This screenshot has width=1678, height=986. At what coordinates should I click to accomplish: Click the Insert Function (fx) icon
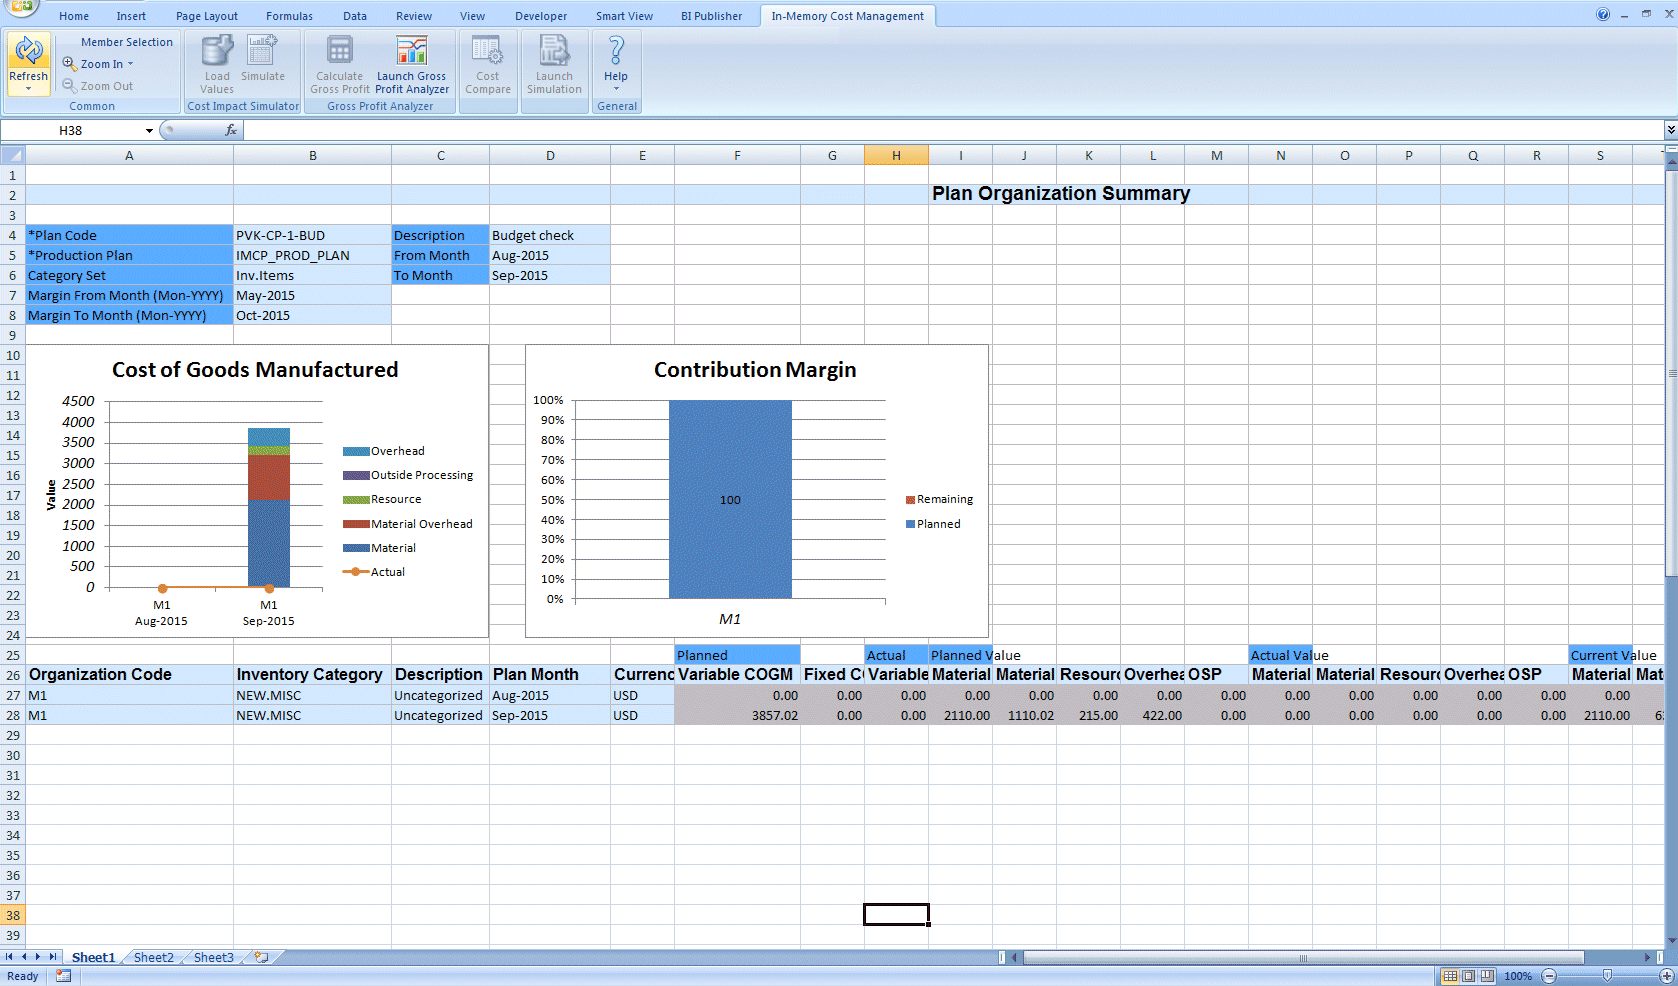pyautogui.click(x=231, y=130)
